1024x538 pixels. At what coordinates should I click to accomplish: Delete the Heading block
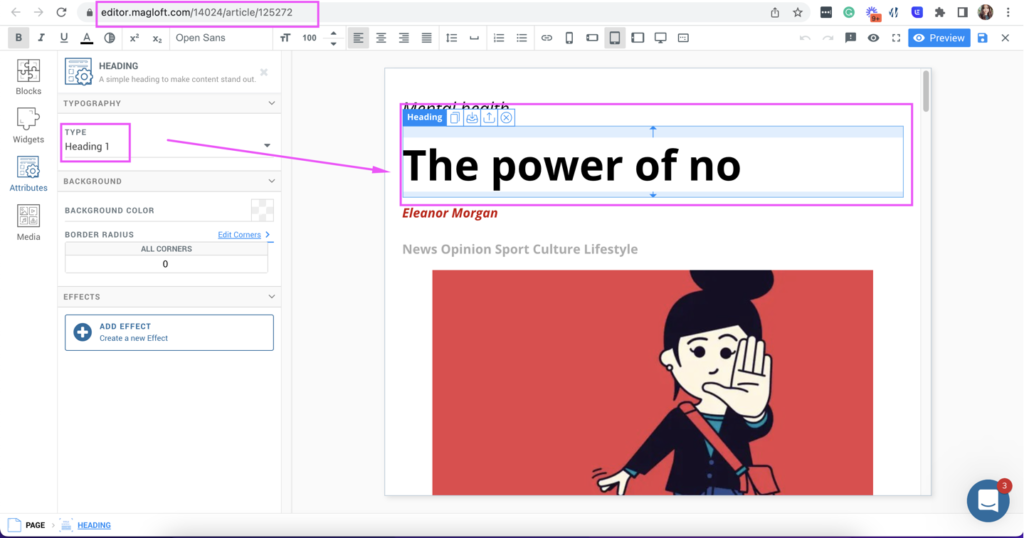tap(506, 118)
